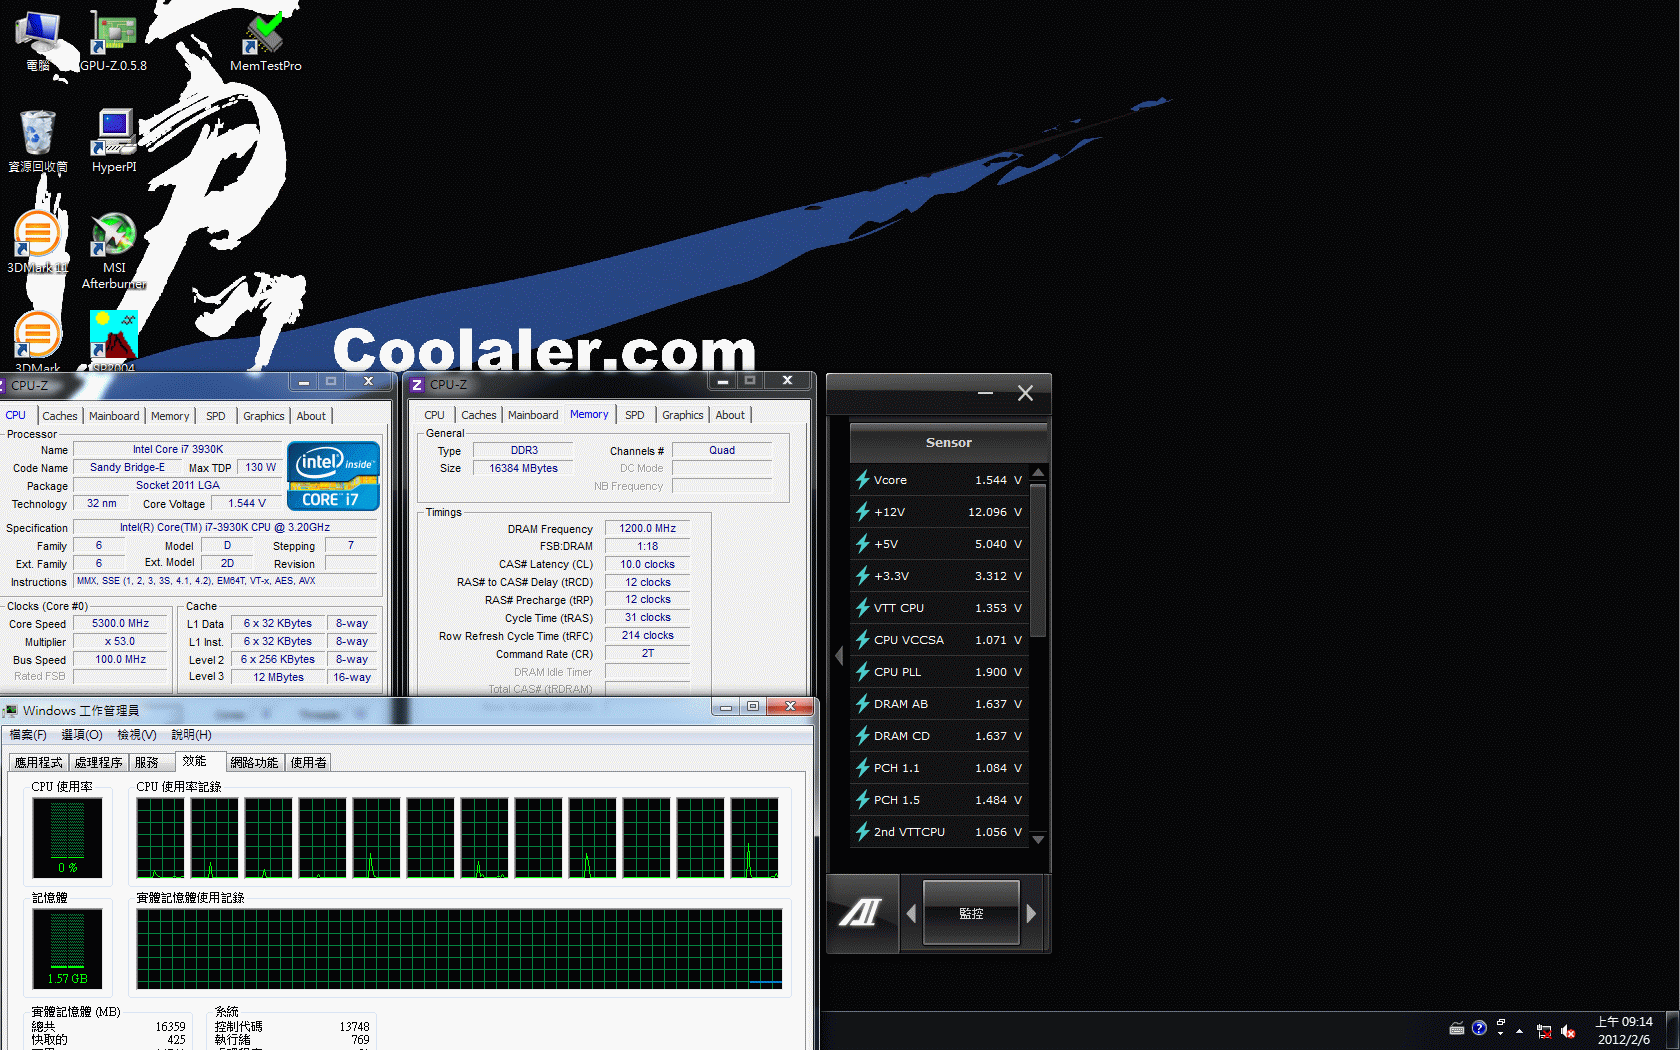
Task: Switch to 應用程式 tab in Task Manager
Action: tap(39, 762)
